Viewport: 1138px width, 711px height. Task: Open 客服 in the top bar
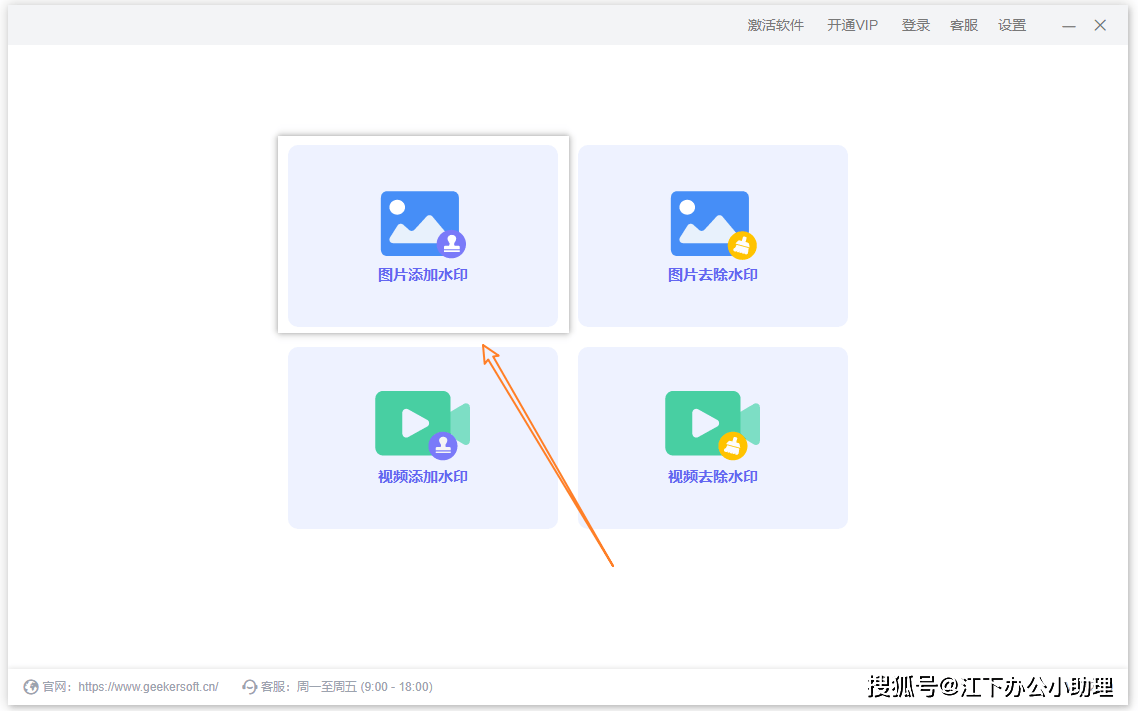(x=964, y=26)
